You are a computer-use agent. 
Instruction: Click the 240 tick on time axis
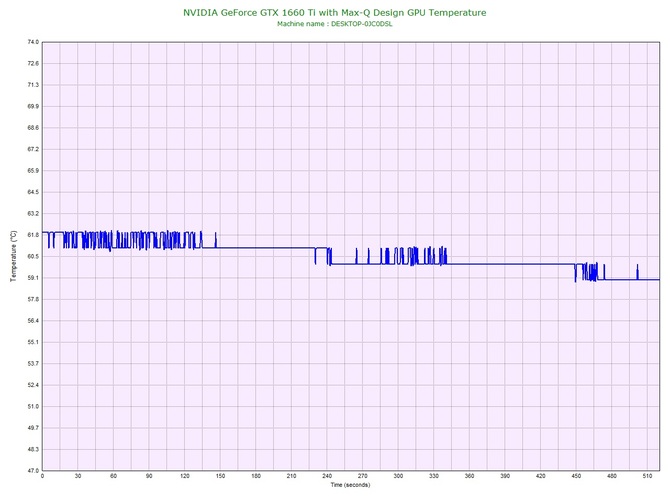[327, 476]
